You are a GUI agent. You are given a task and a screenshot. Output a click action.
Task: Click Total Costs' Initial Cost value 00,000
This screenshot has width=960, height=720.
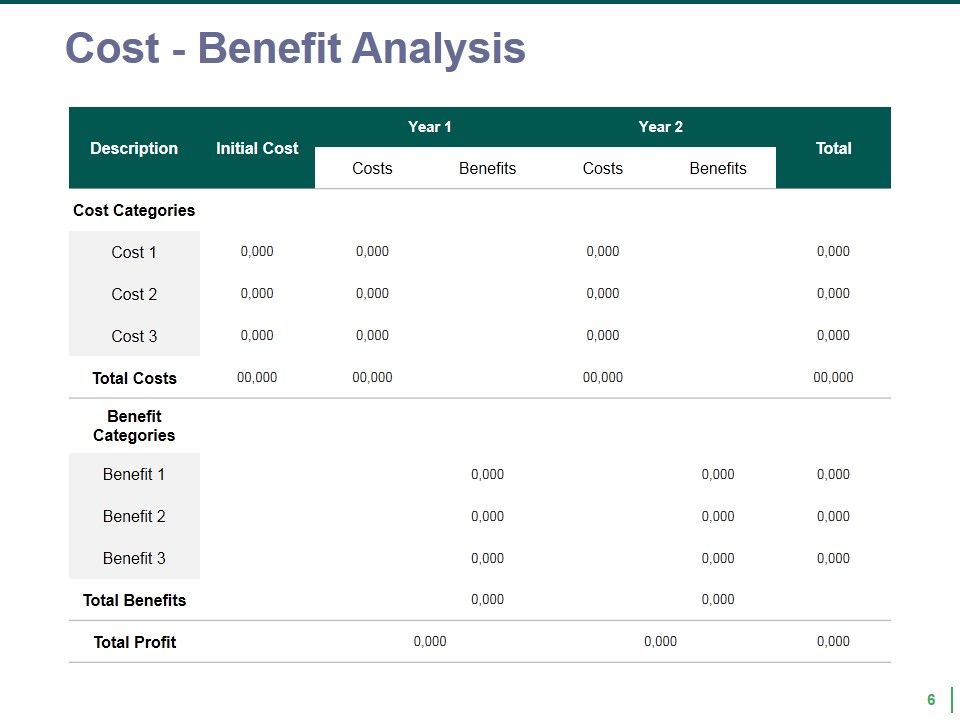257,377
